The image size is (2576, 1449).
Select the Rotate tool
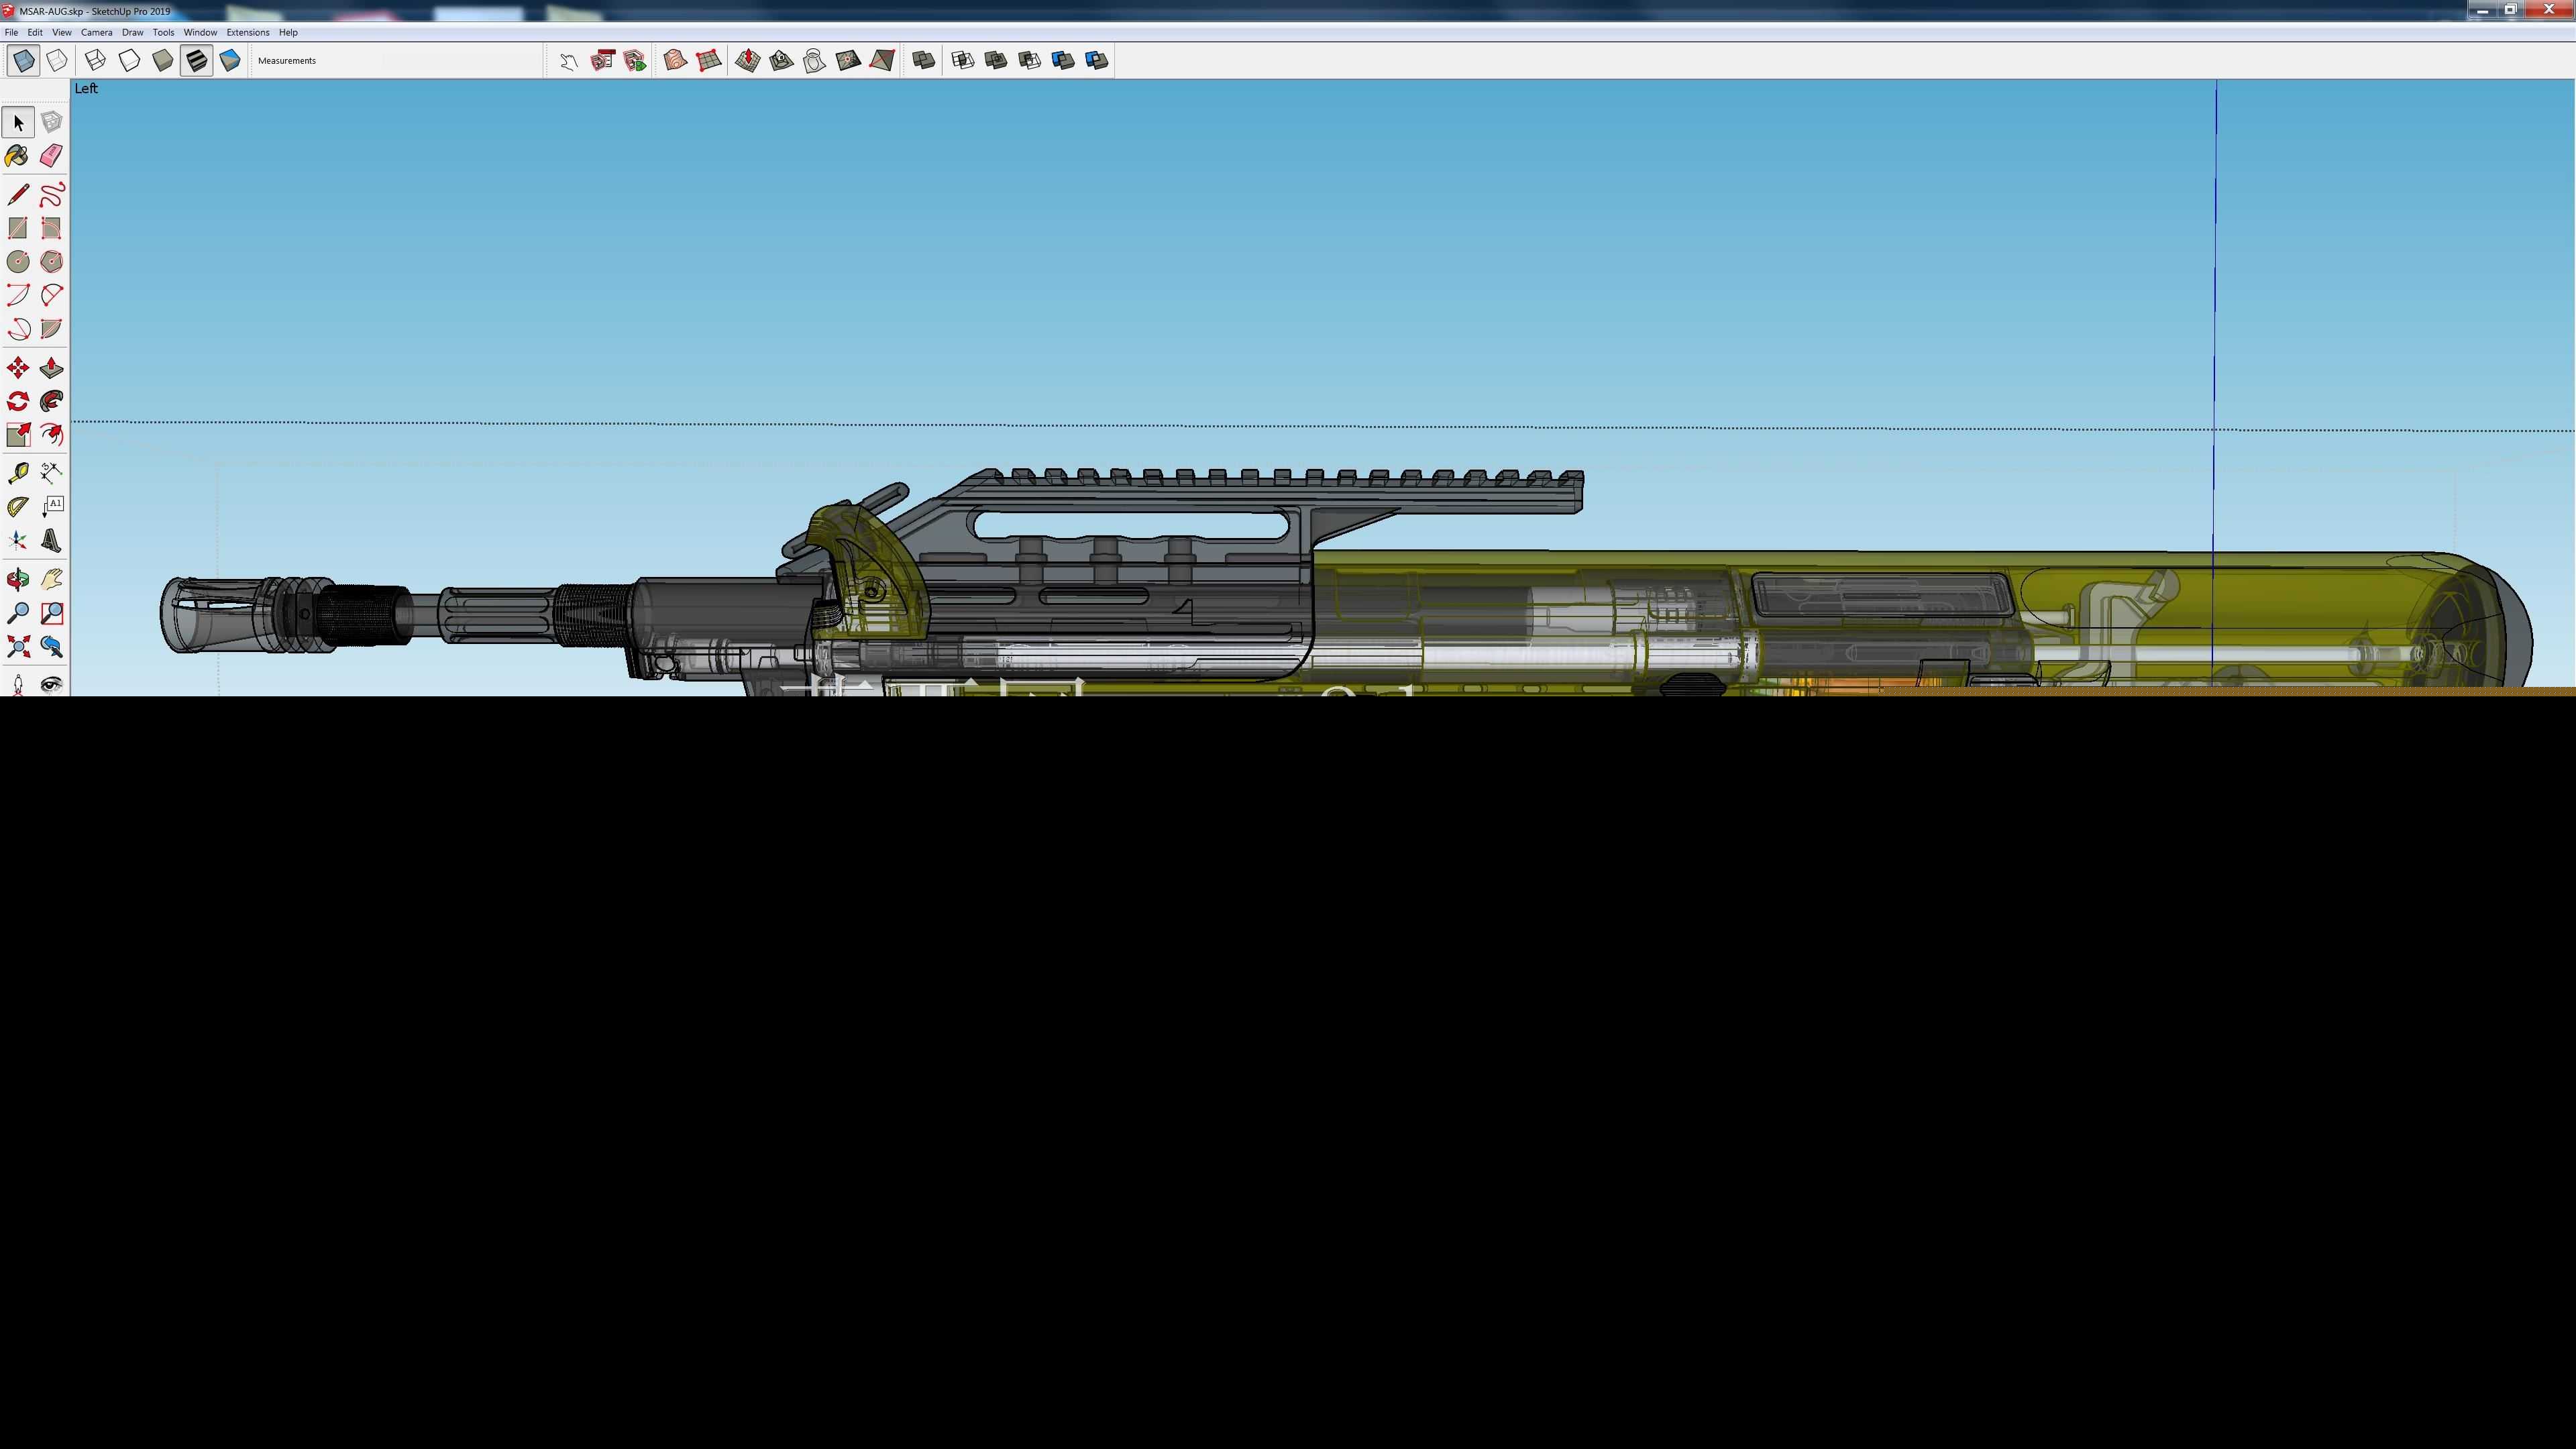point(18,402)
